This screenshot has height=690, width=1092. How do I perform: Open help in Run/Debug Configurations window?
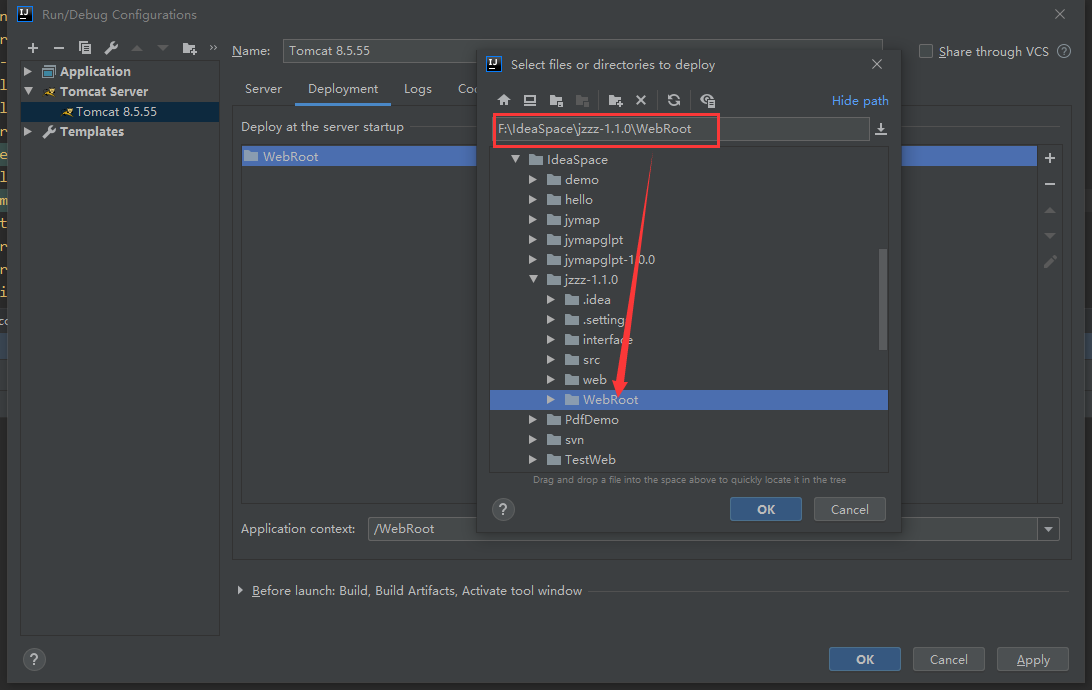click(33, 659)
